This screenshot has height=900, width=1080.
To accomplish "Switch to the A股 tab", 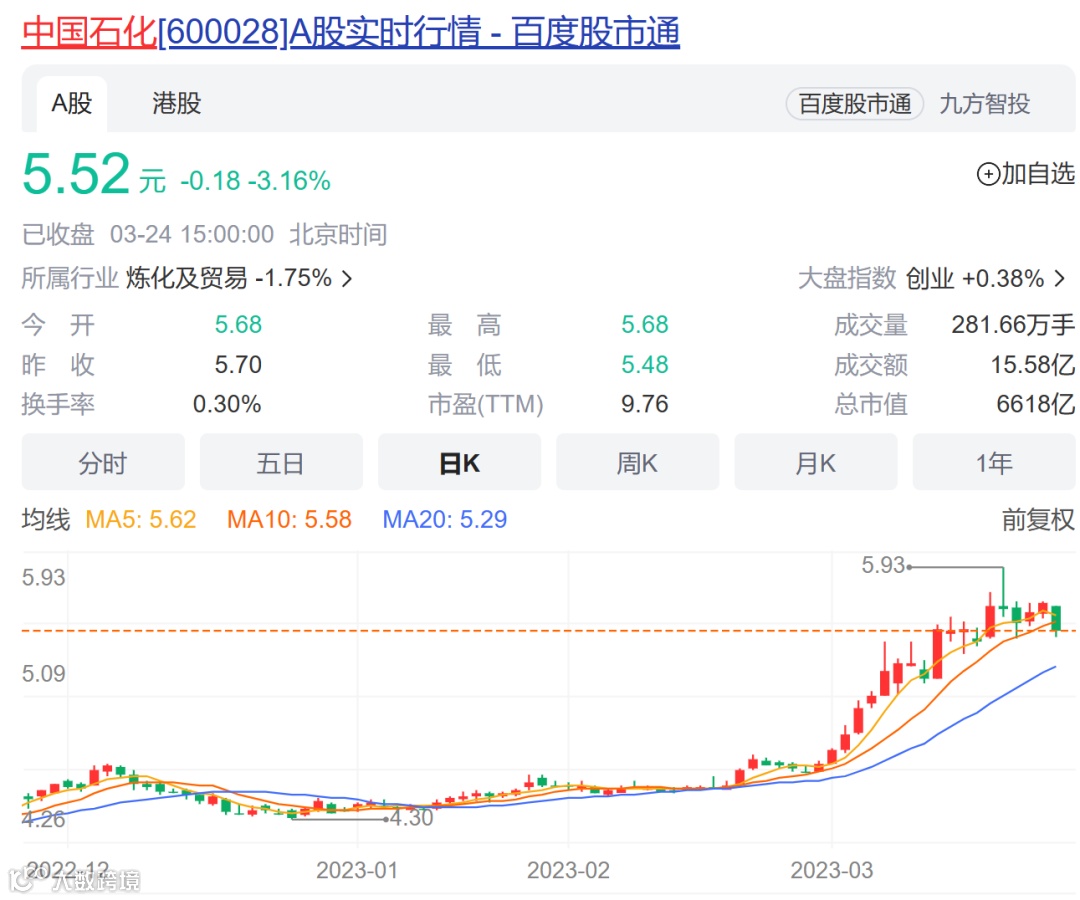I will click(x=72, y=104).
